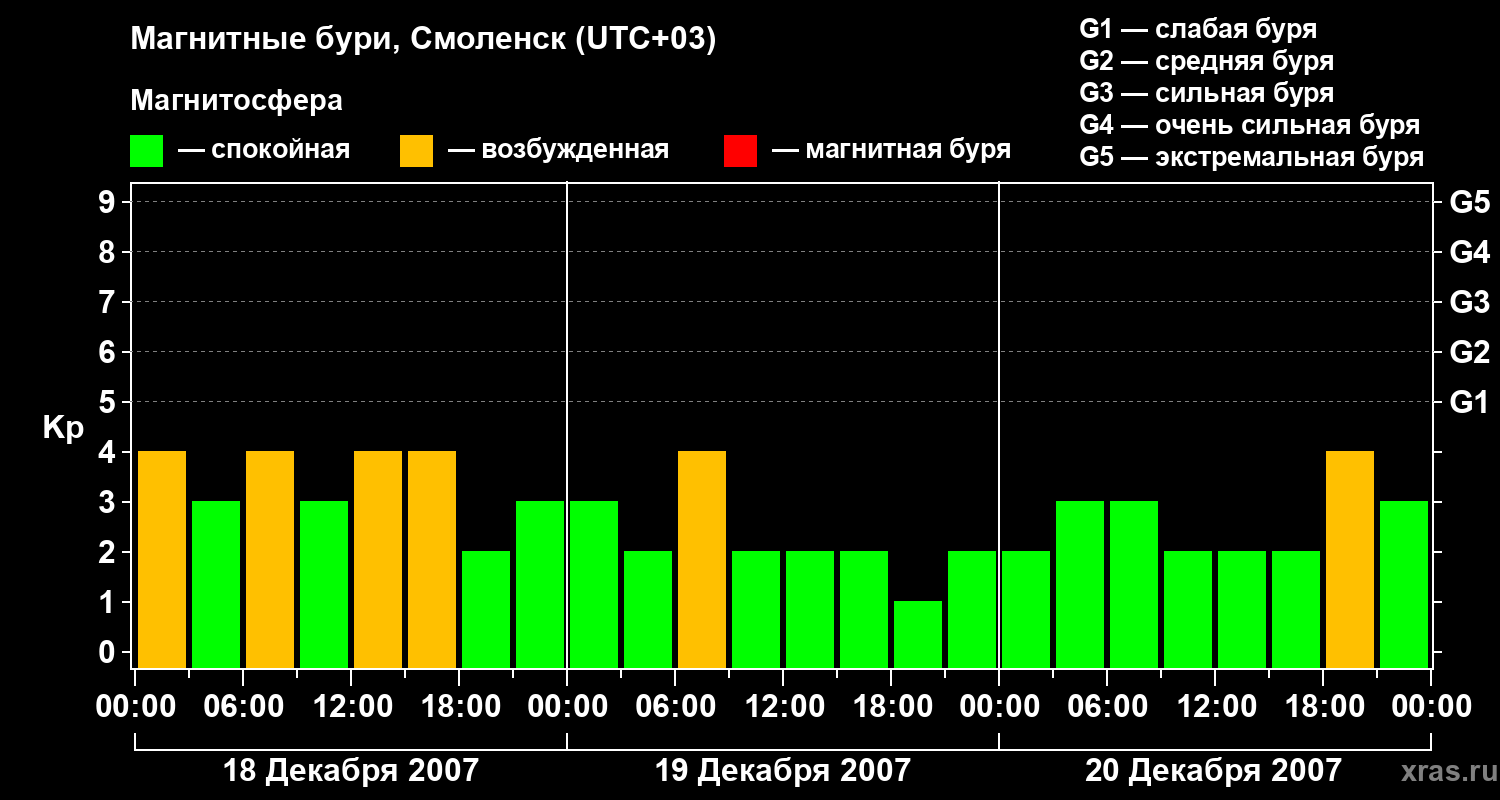Screen dimensions: 1500x800
Task: Click the first green bar of 19 December
Action: click(594, 584)
